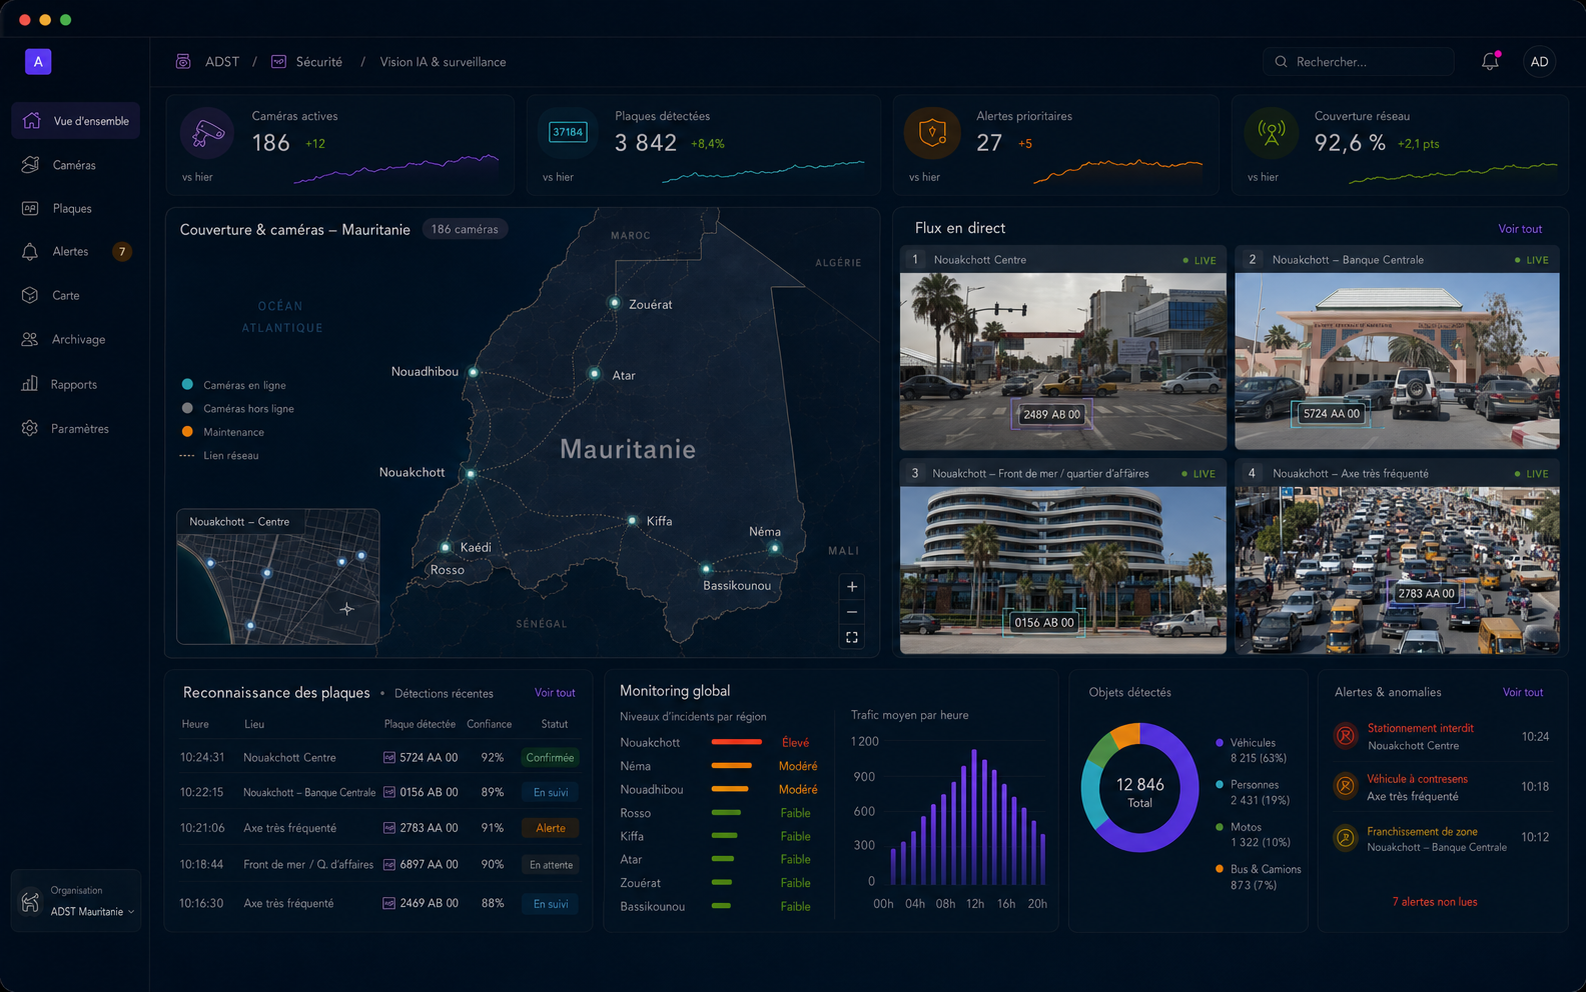Viewport: 1586px width, 992px height.
Task: Click the ADST breadcrumb icon
Action: click(x=183, y=62)
